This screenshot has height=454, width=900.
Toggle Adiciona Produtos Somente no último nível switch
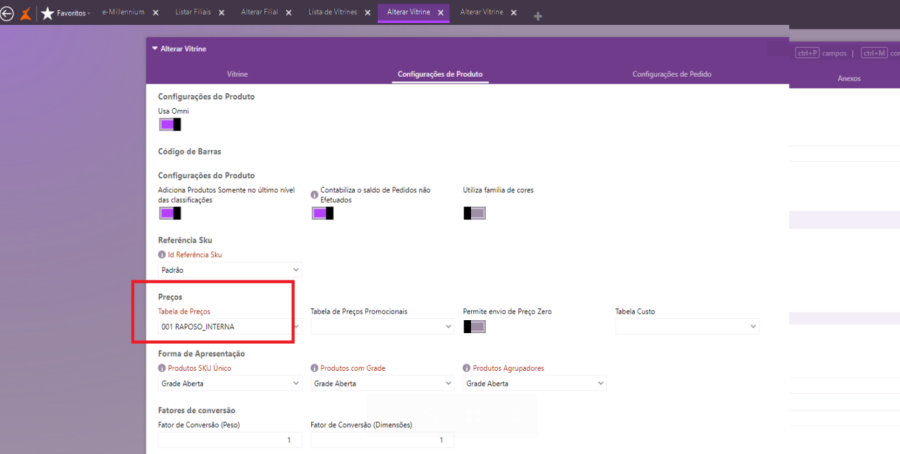point(170,214)
